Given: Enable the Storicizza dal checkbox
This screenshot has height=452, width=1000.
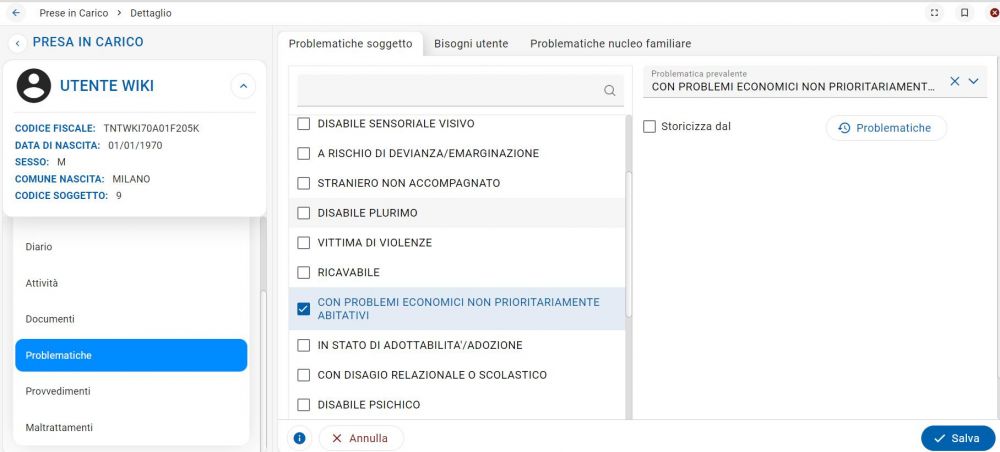Looking at the screenshot, I should (649, 127).
